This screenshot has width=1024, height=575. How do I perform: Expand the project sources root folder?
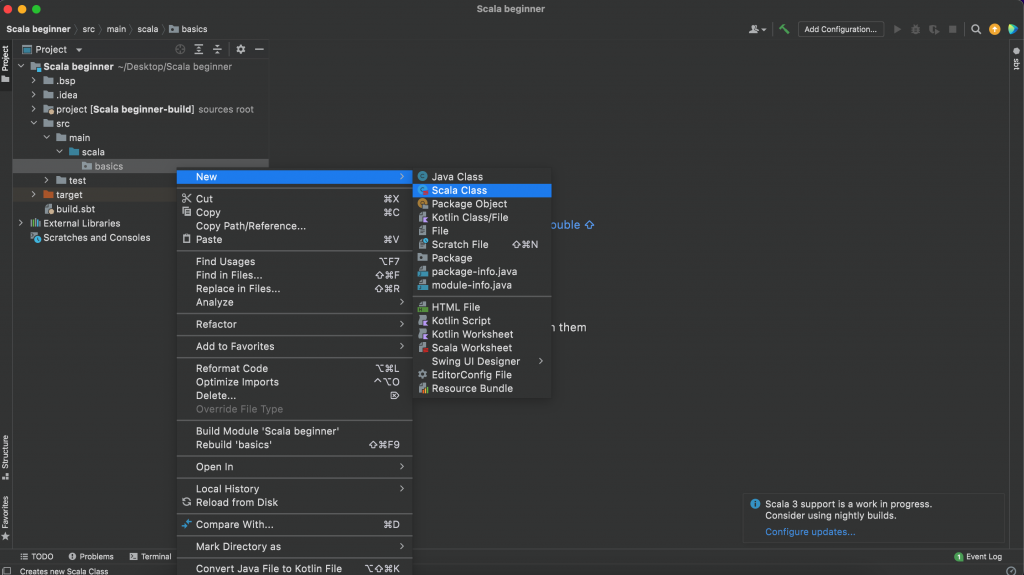pos(34,109)
